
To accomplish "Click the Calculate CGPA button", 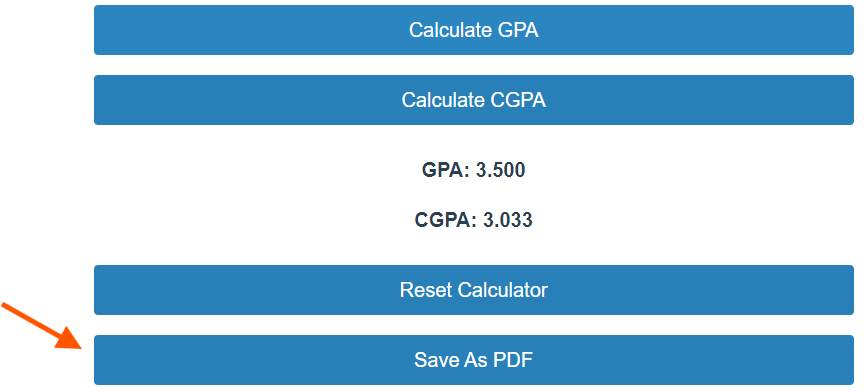I will [474, 100].
